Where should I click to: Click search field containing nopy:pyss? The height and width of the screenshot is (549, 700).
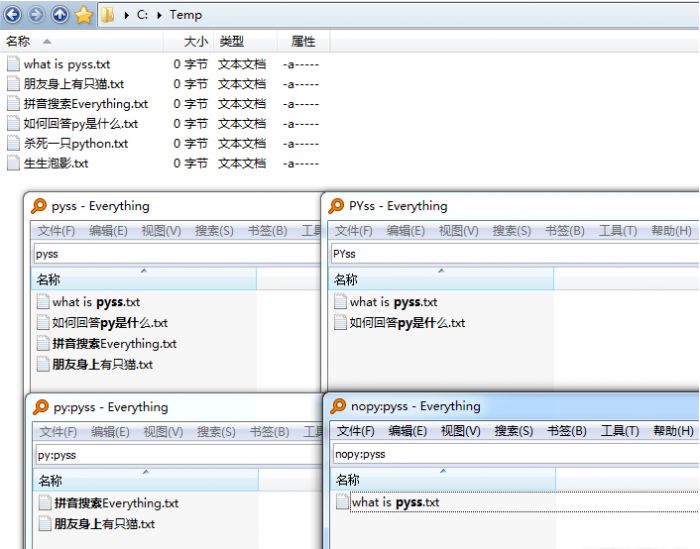click(x=516, y=454)
